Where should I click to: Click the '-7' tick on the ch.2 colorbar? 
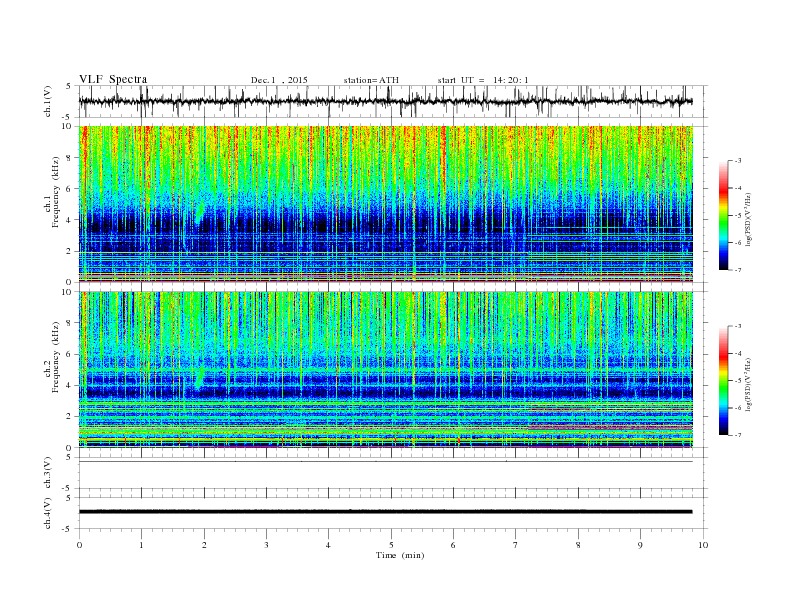(737, 435)
